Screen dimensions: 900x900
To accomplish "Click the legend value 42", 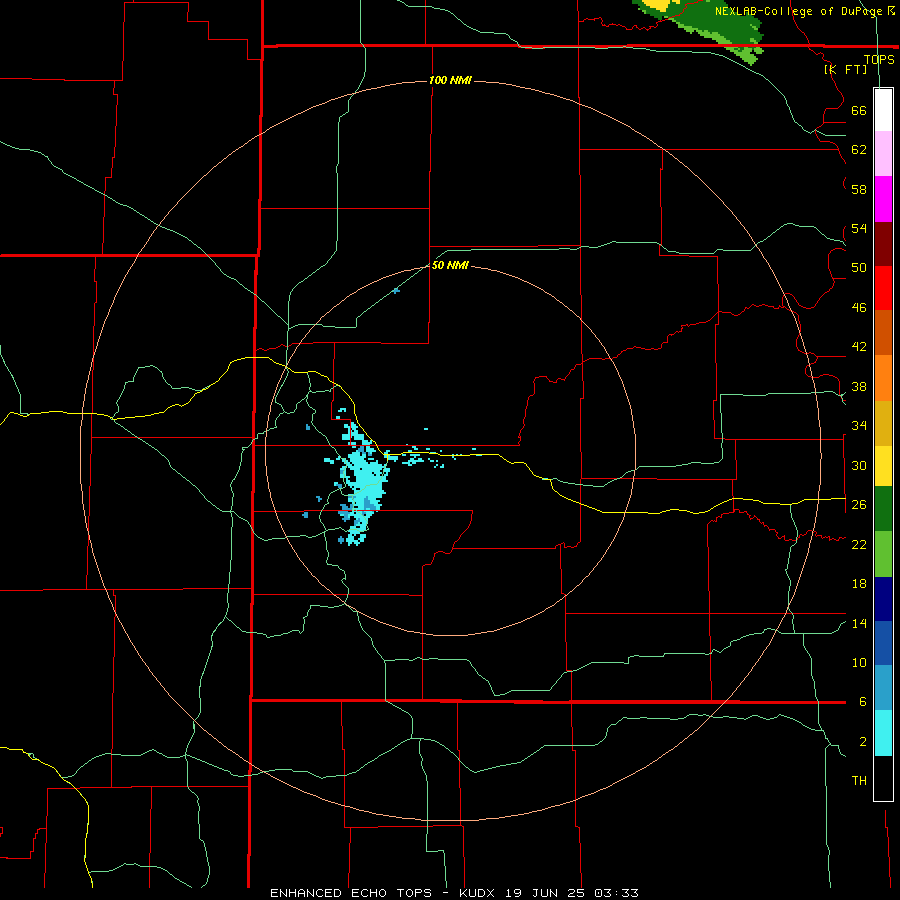I will tap(859, 347).
